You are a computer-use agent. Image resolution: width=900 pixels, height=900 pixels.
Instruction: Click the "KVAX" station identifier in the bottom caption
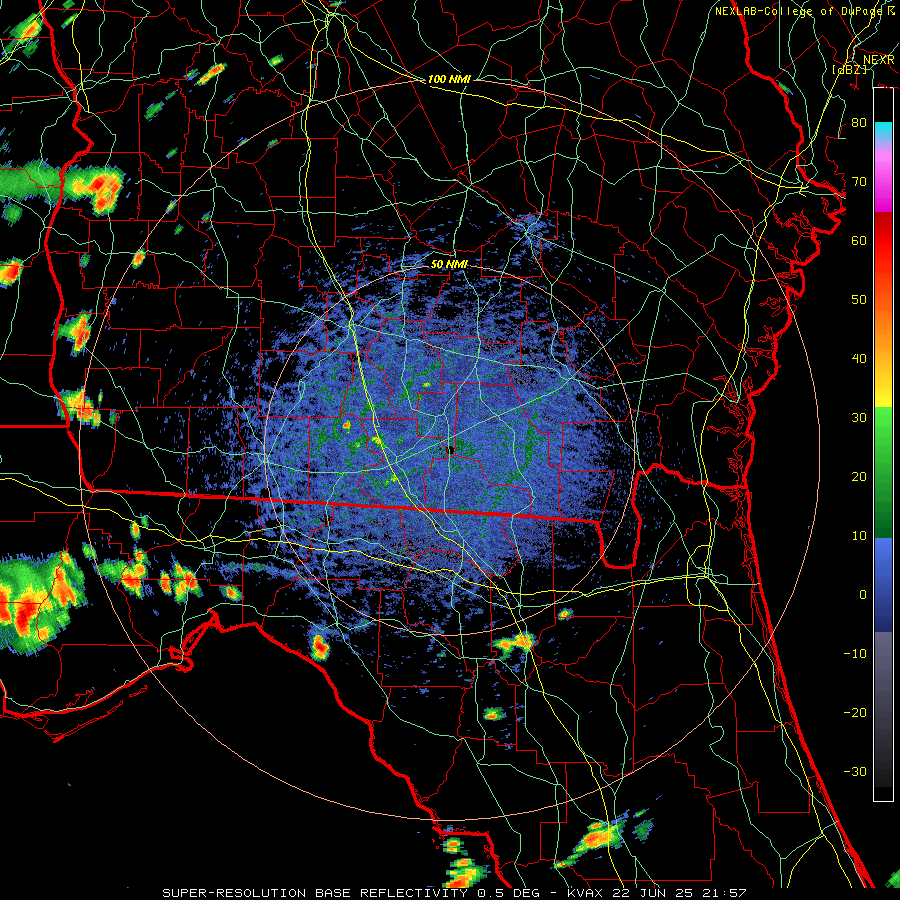pos(587,893)
